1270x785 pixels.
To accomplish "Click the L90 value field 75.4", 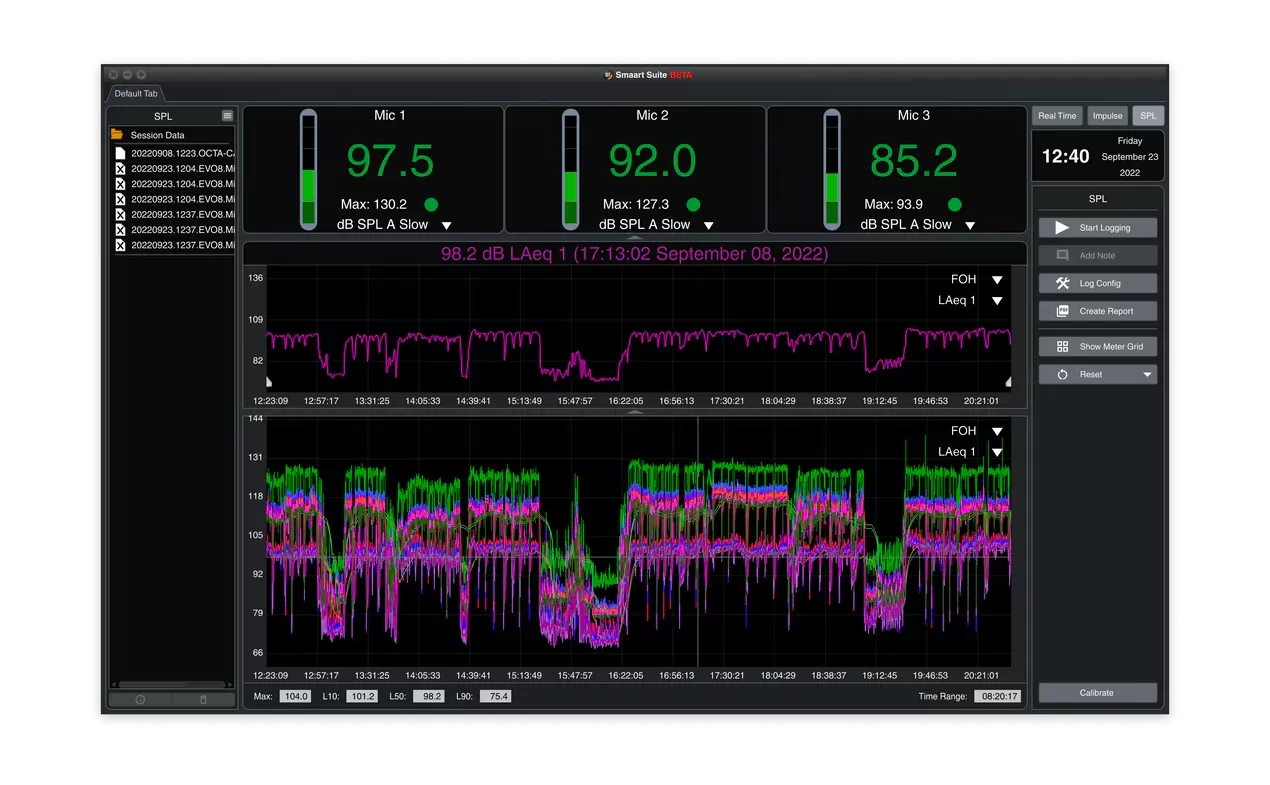I will 496,696.
